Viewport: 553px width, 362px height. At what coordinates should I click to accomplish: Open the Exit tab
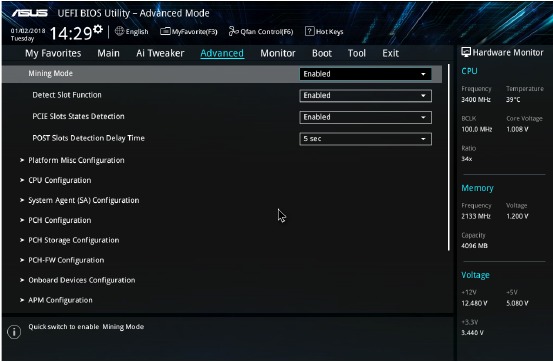[390, 53]
